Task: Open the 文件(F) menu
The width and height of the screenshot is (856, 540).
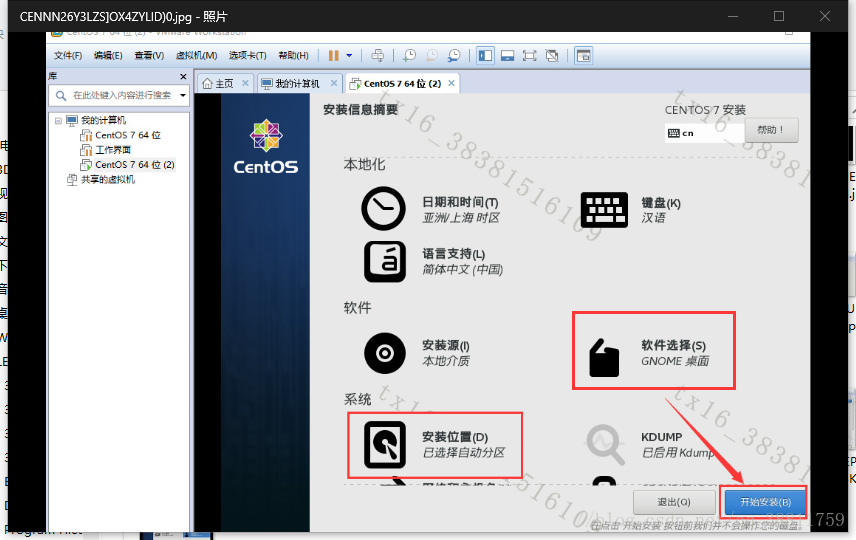Action: 68,55
